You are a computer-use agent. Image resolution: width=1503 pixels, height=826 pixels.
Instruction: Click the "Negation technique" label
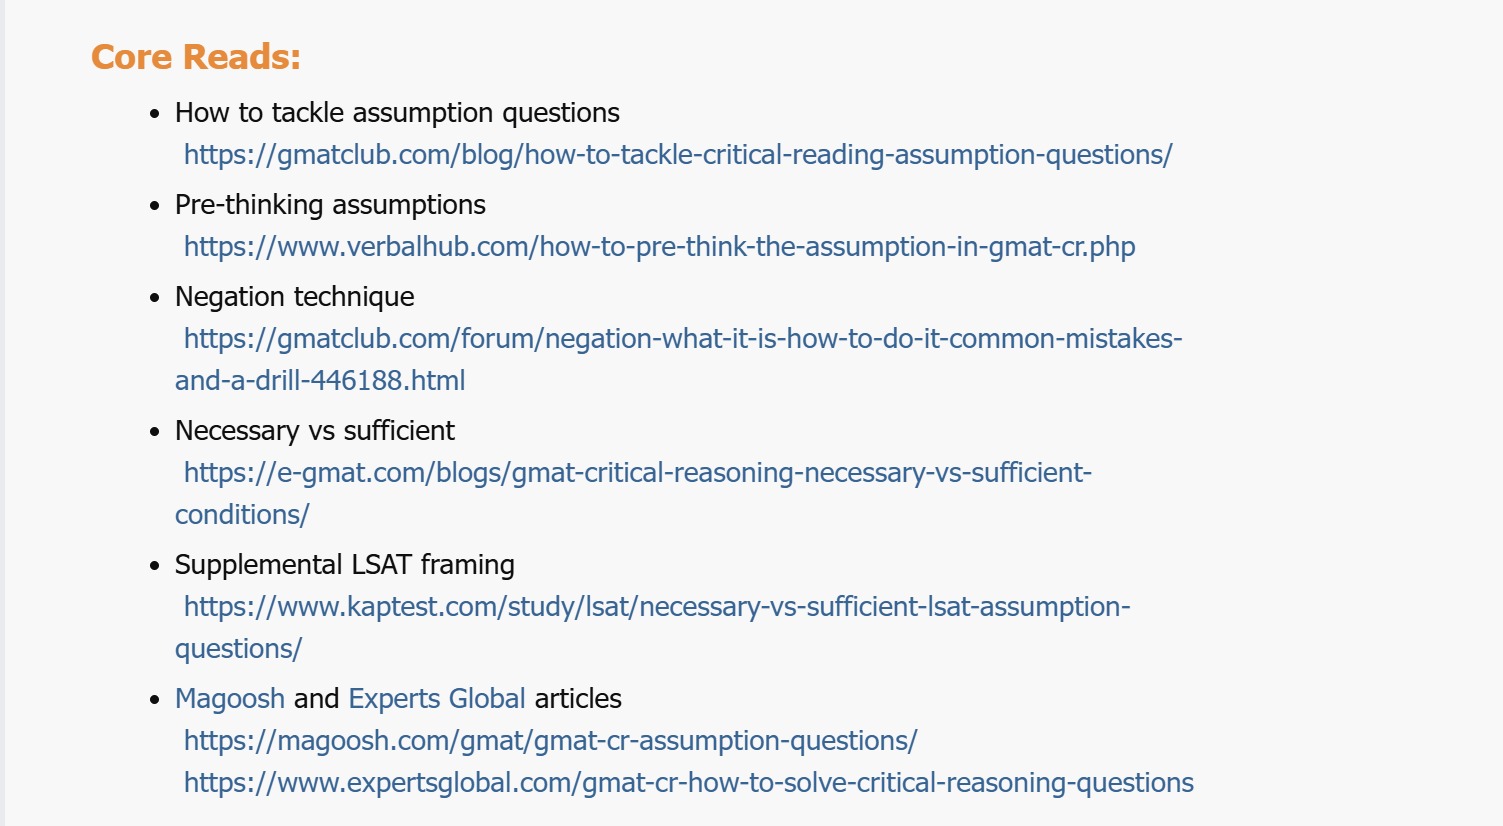pyautogui.click(x=294, y=297)
